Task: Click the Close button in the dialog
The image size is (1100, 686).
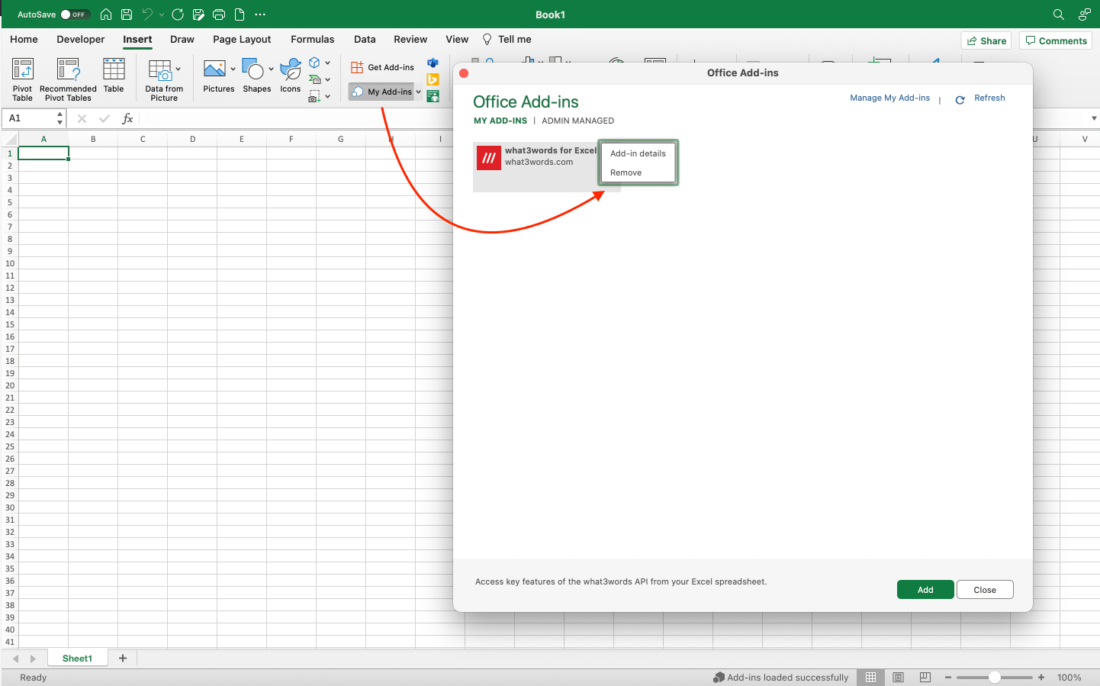Action: (985, 590)
